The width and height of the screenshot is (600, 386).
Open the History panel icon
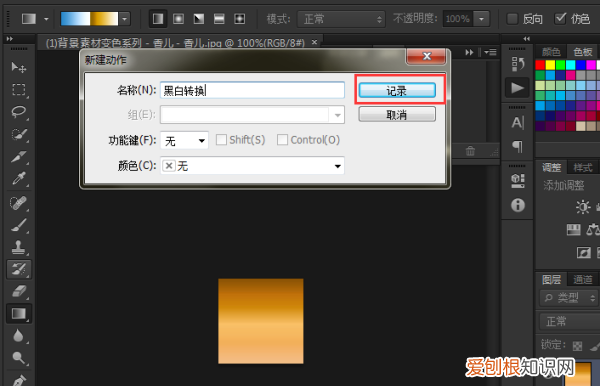pos(517,64)
